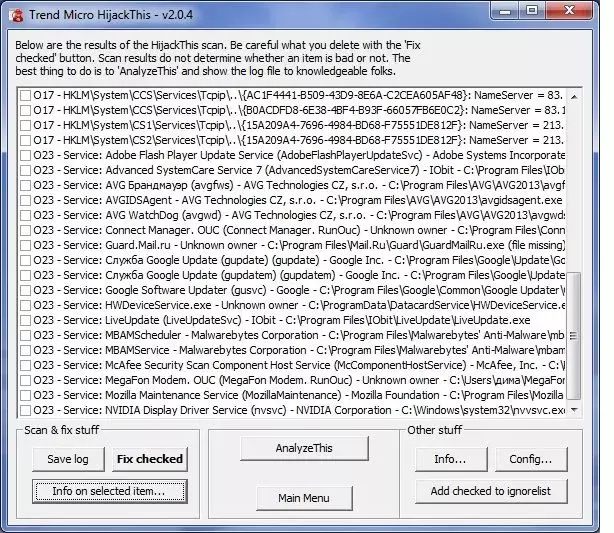This screenshot has height=533, width=614.
Task: Tick the Mozilla Maintenance Service checkbox
Action: click(25, 395)
